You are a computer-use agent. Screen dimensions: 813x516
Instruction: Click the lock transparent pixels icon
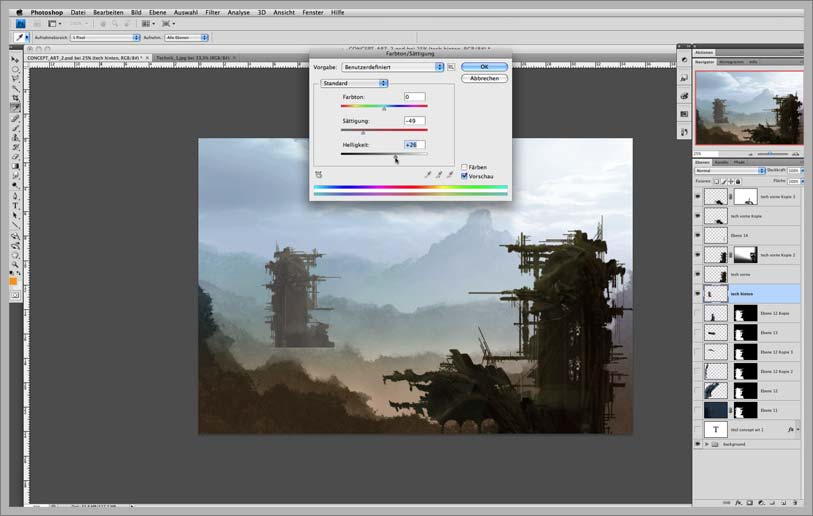(x=716, y=182)
